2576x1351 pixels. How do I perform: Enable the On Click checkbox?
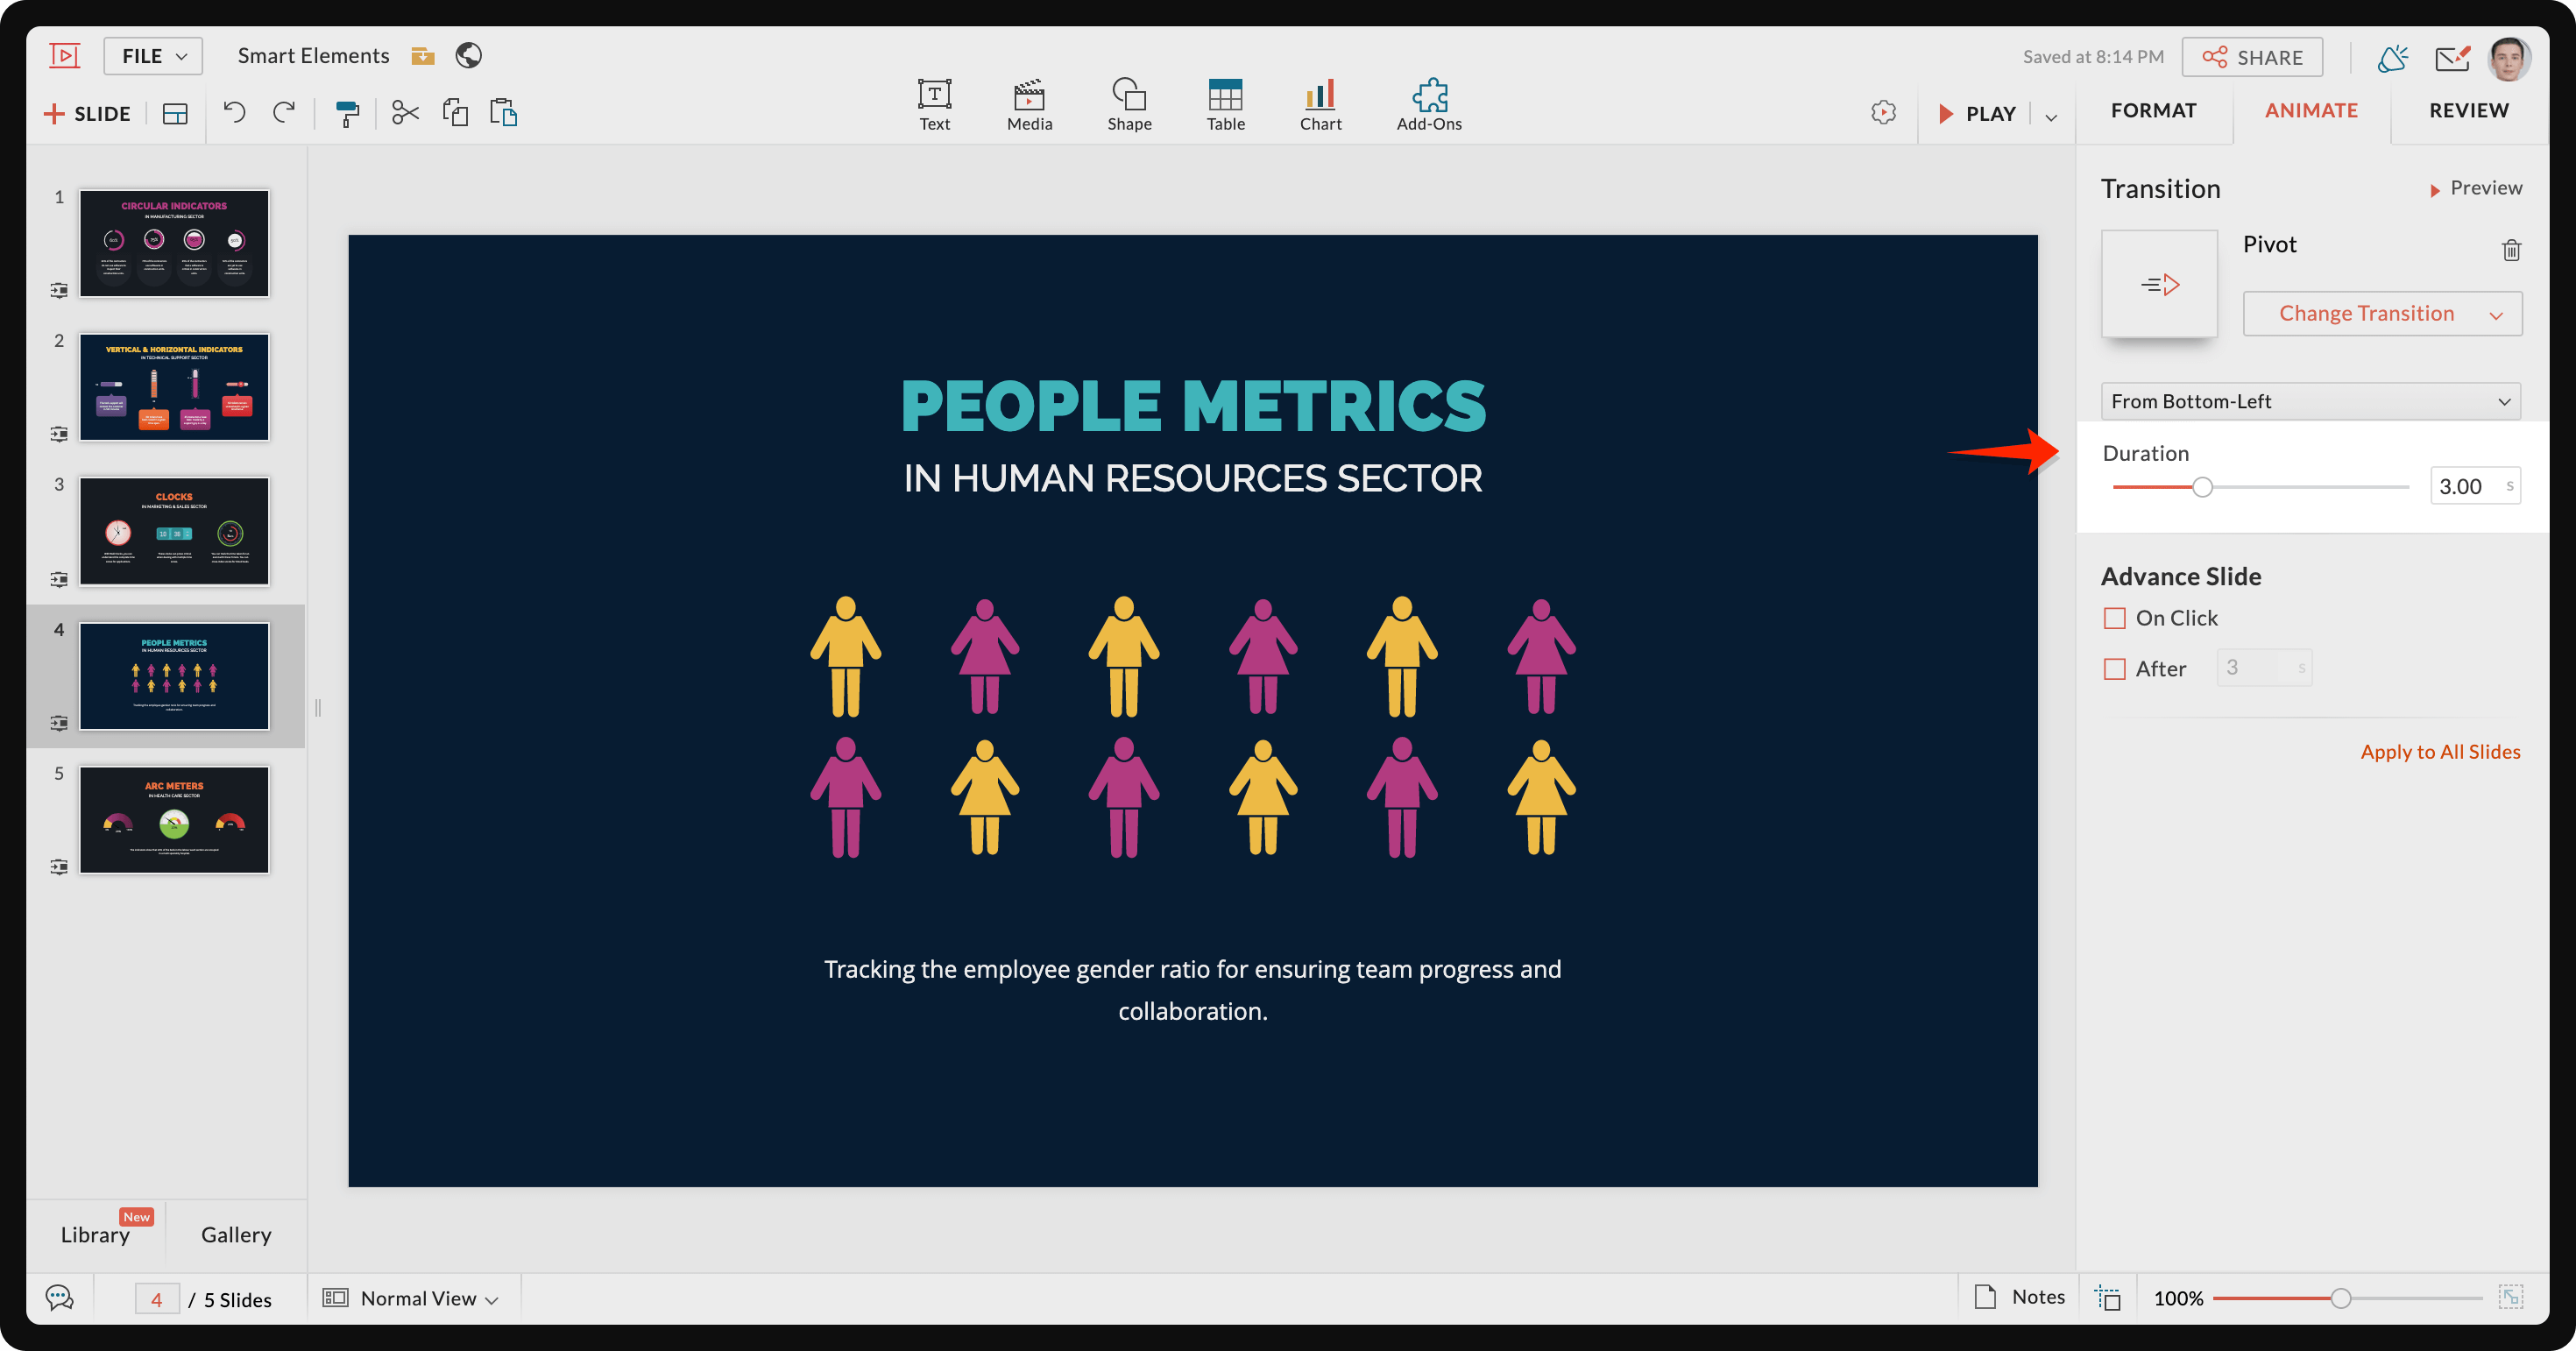2114,618
